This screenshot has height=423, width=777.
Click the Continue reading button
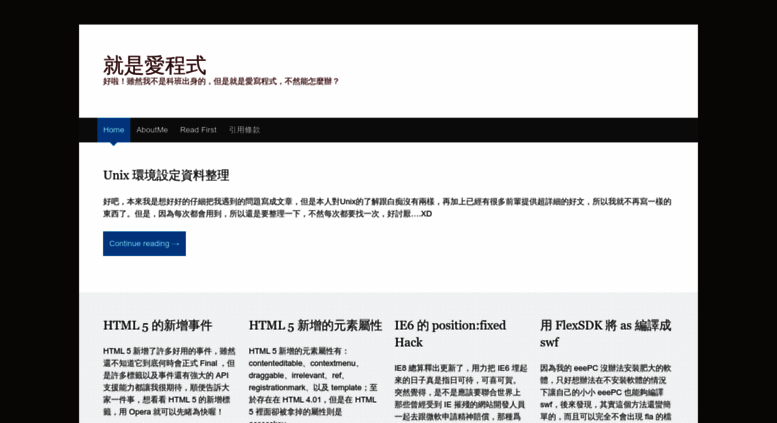click(x=144, y=244)
